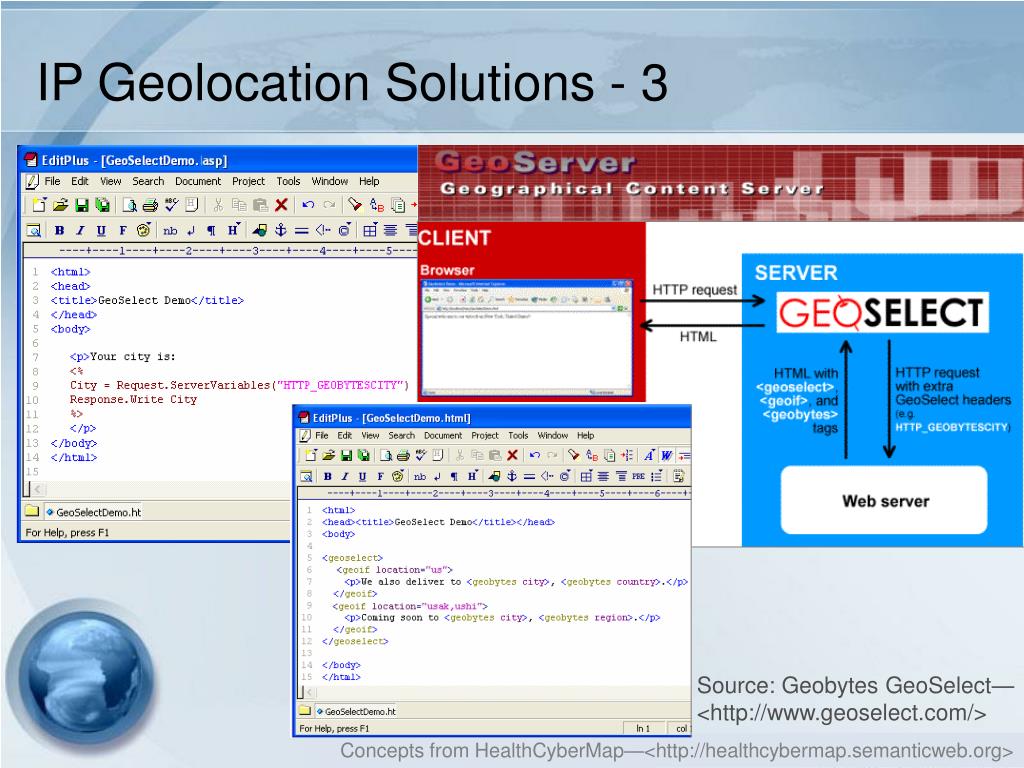Click line 9 'City = Request.ServerVariables' code
Image resolution: width=1024 pixels, height=768 pixels.
pos(239,385)
